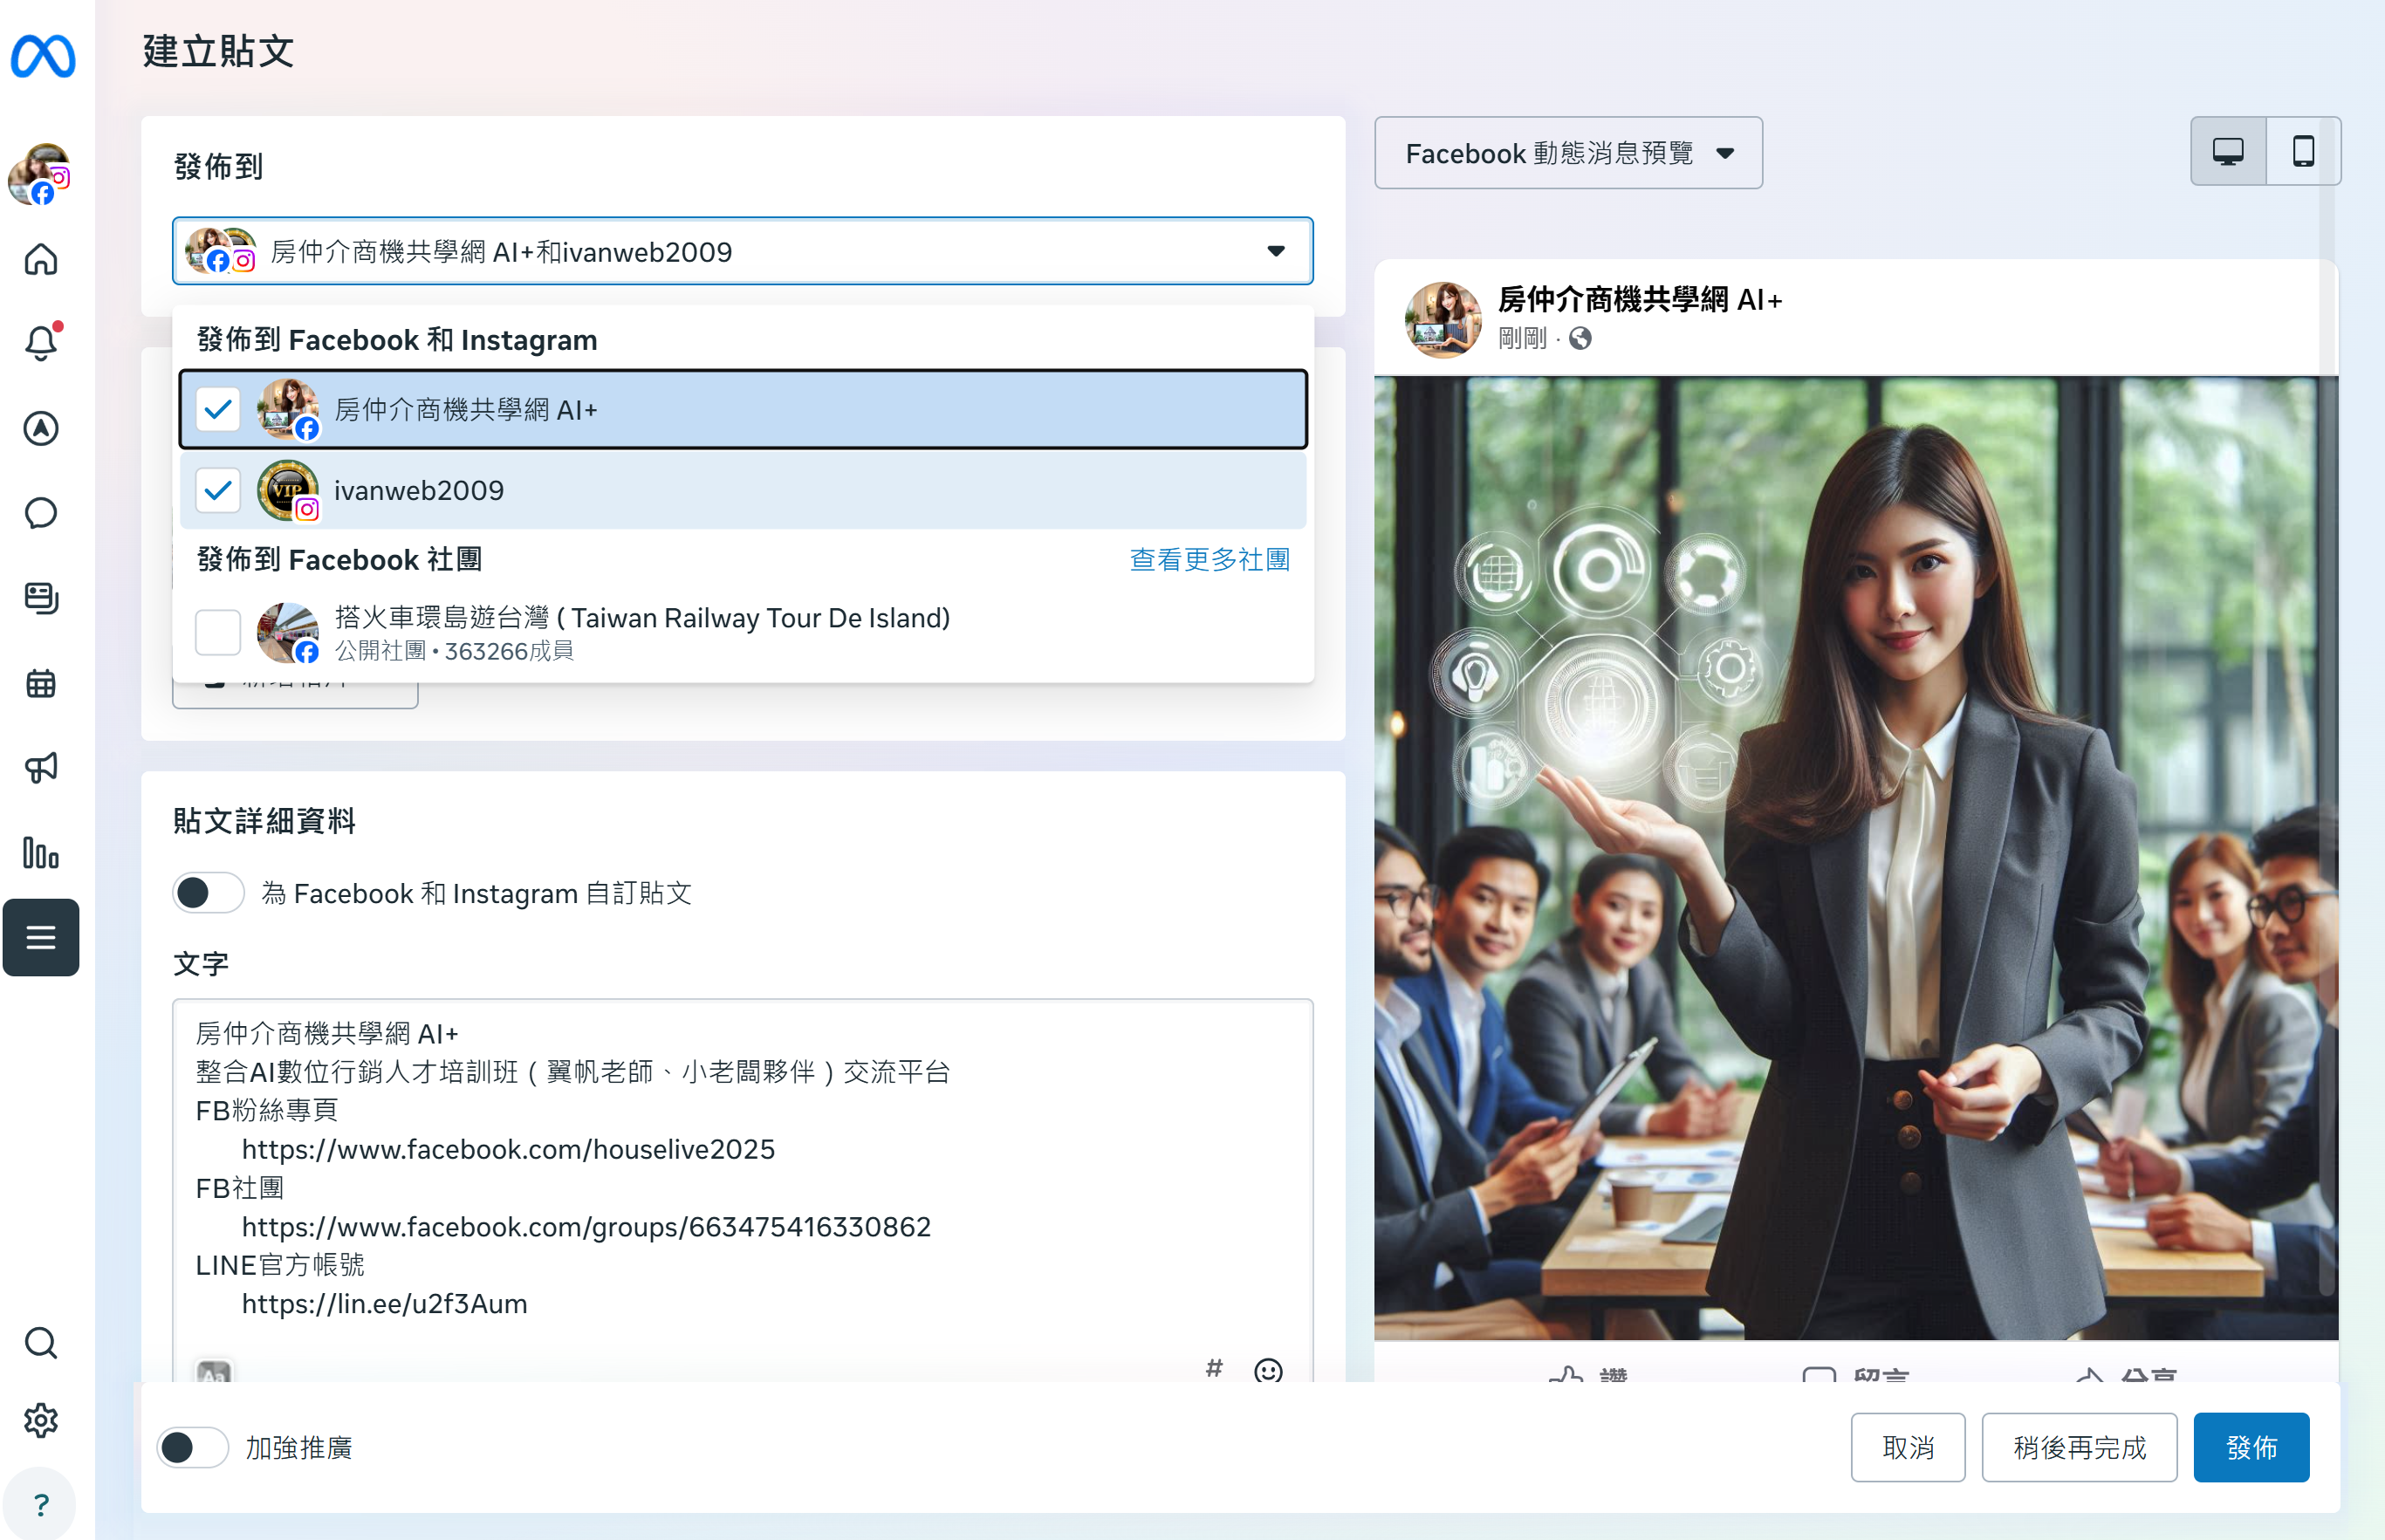The width and height of the screenshot is (2385, 1540).
Task: Uncheck 房仲介商機共學網 AI+ Facebook page
Action: tap(217, 410)
